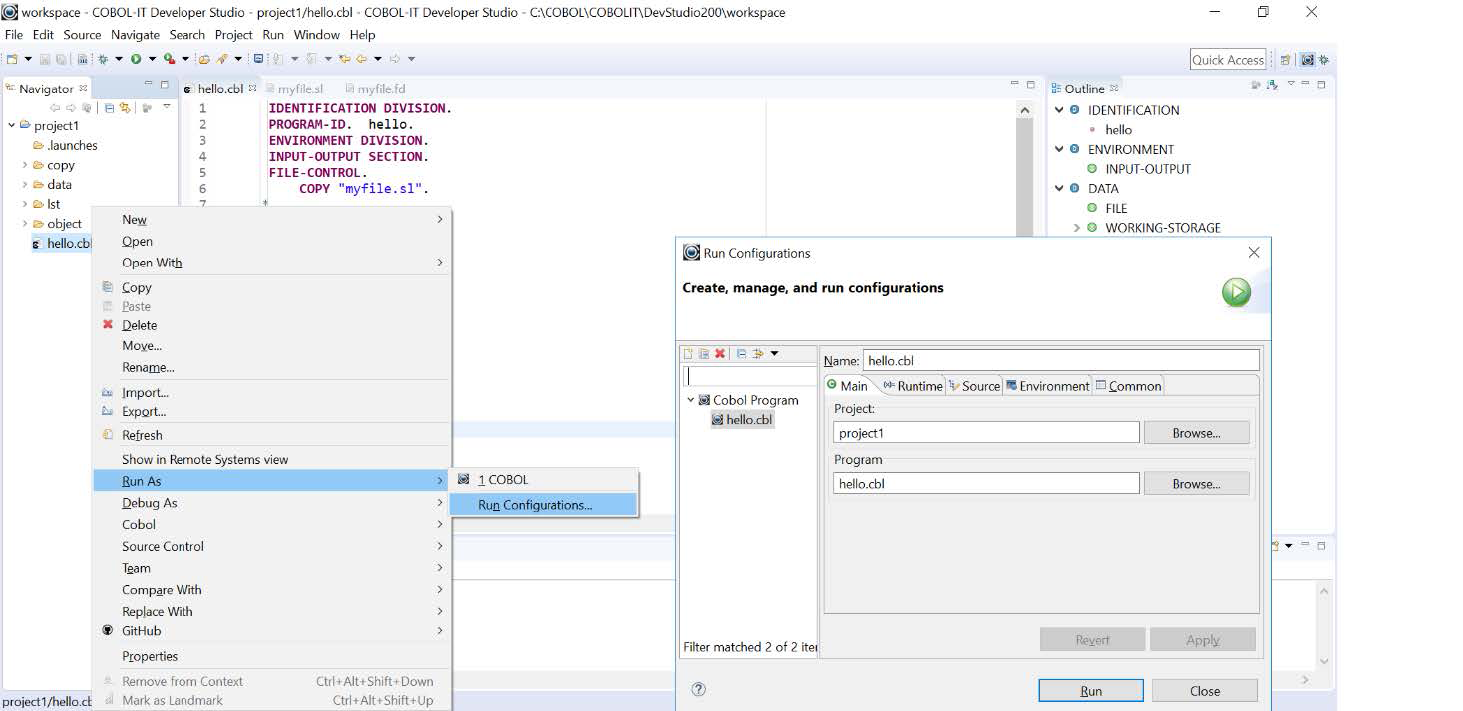The height and width of the screenshot is (711, 1463).
Task: Open the filter launch configurations dropdown arrow
Action: [x=774, y=353]
